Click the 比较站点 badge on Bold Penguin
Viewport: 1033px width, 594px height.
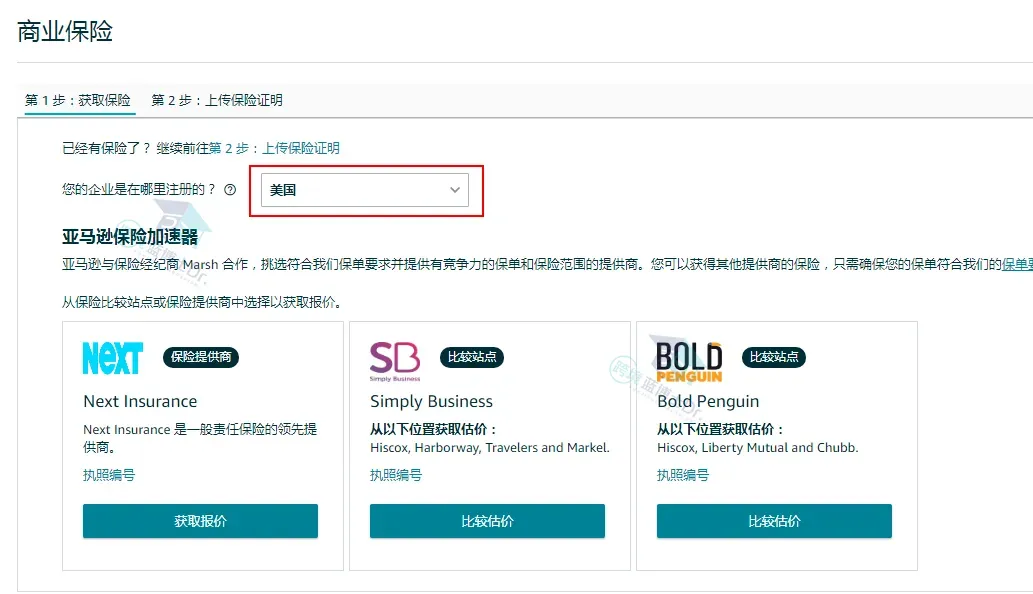tap(774, 357)
